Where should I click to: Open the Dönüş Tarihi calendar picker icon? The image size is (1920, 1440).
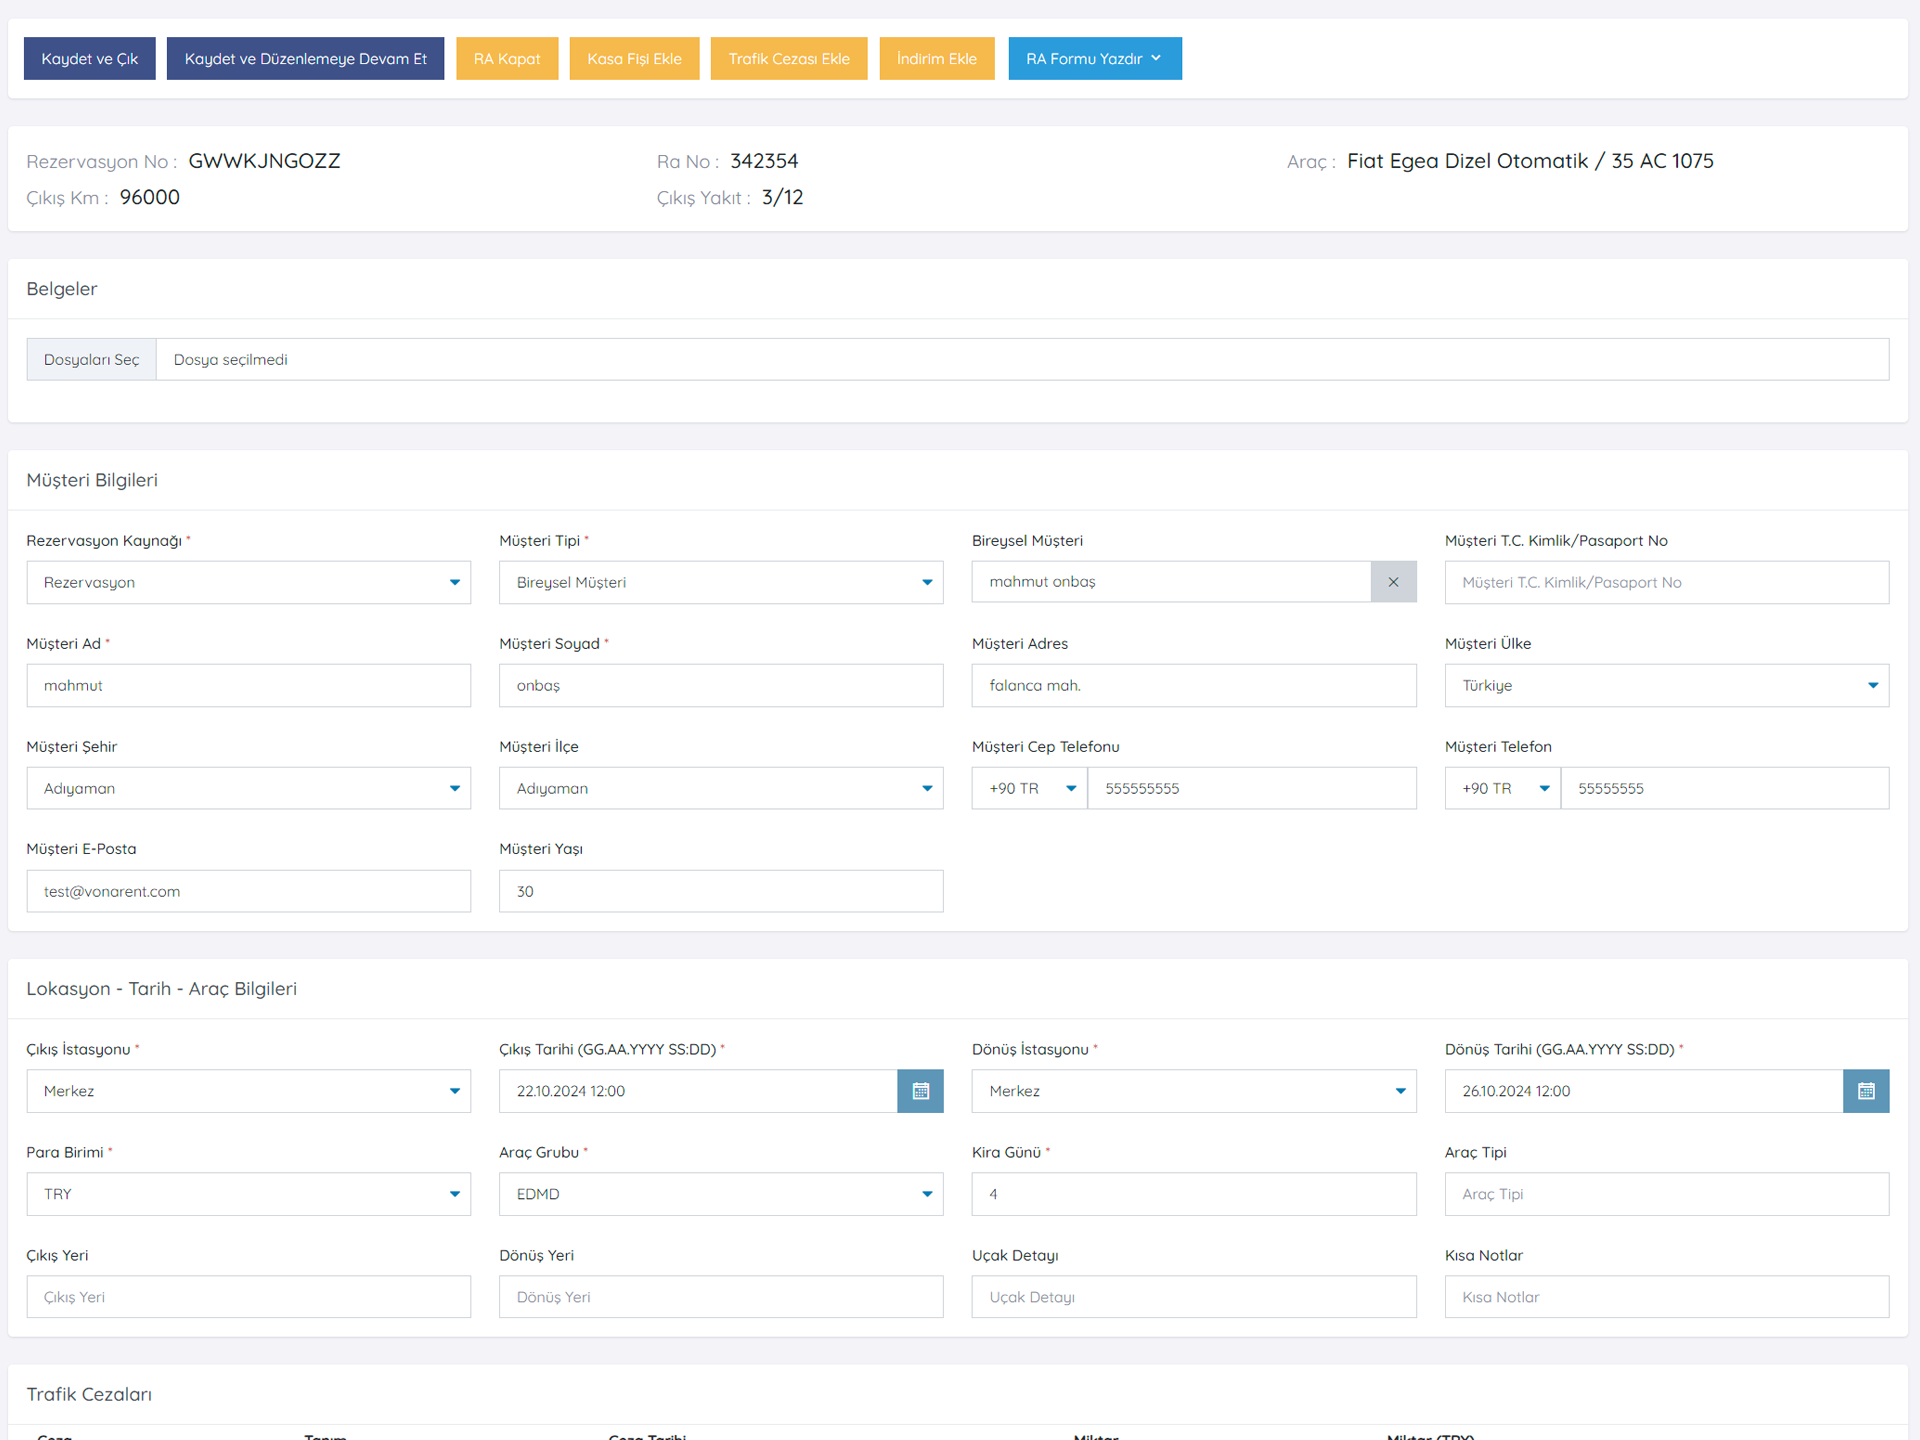(x=1865, y=1091)
